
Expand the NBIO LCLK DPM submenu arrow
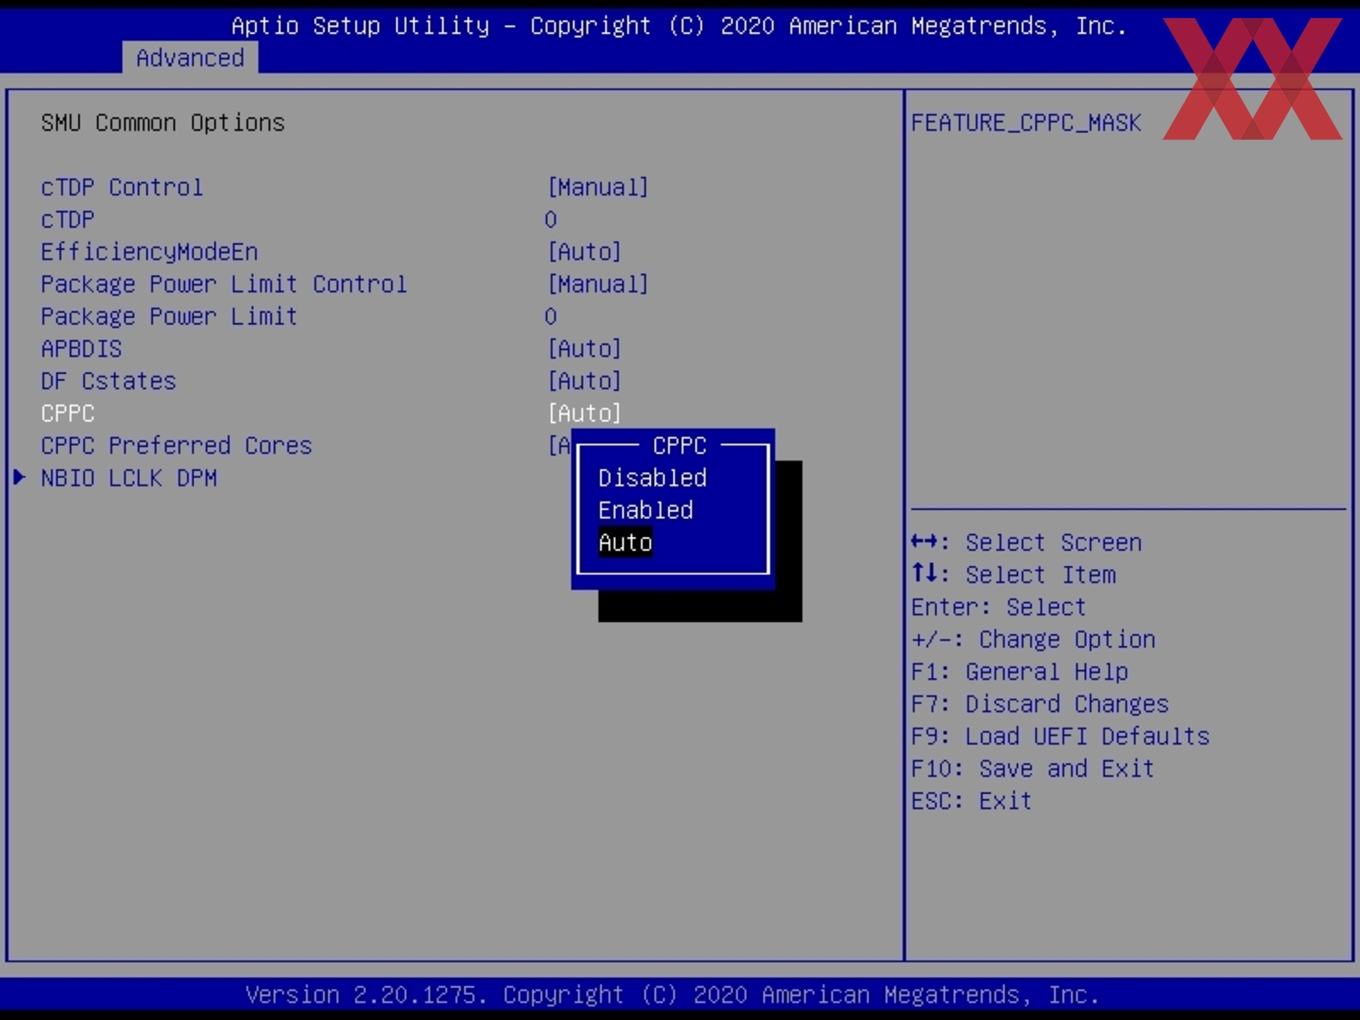coord(19,477)
